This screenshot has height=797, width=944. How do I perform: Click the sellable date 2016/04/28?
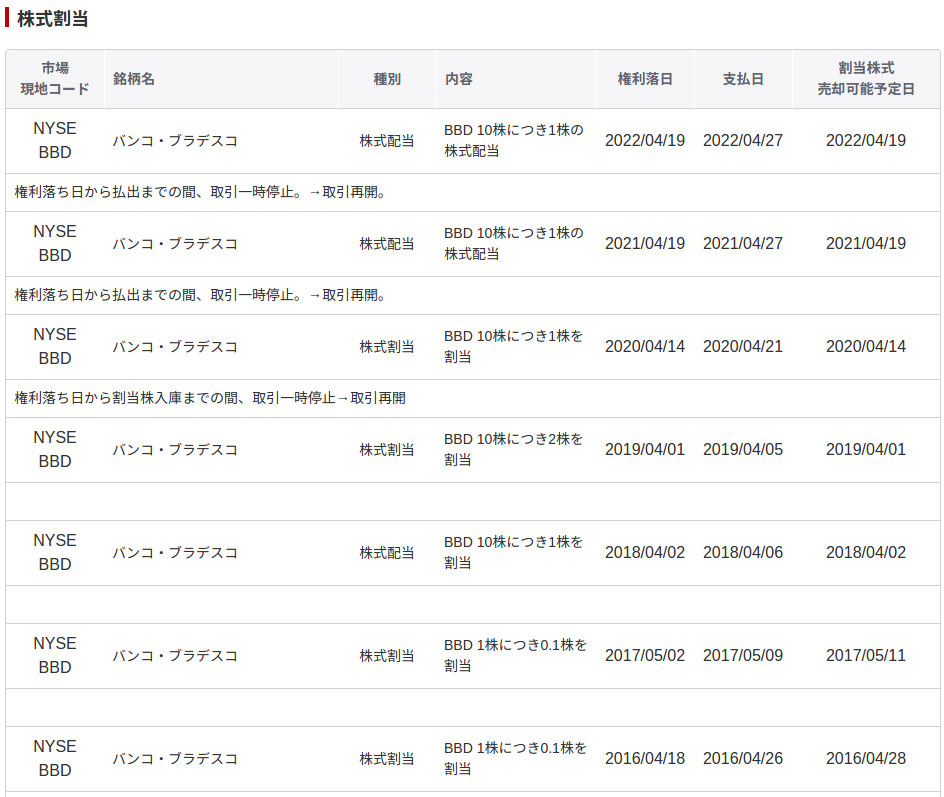coord(866,759)
